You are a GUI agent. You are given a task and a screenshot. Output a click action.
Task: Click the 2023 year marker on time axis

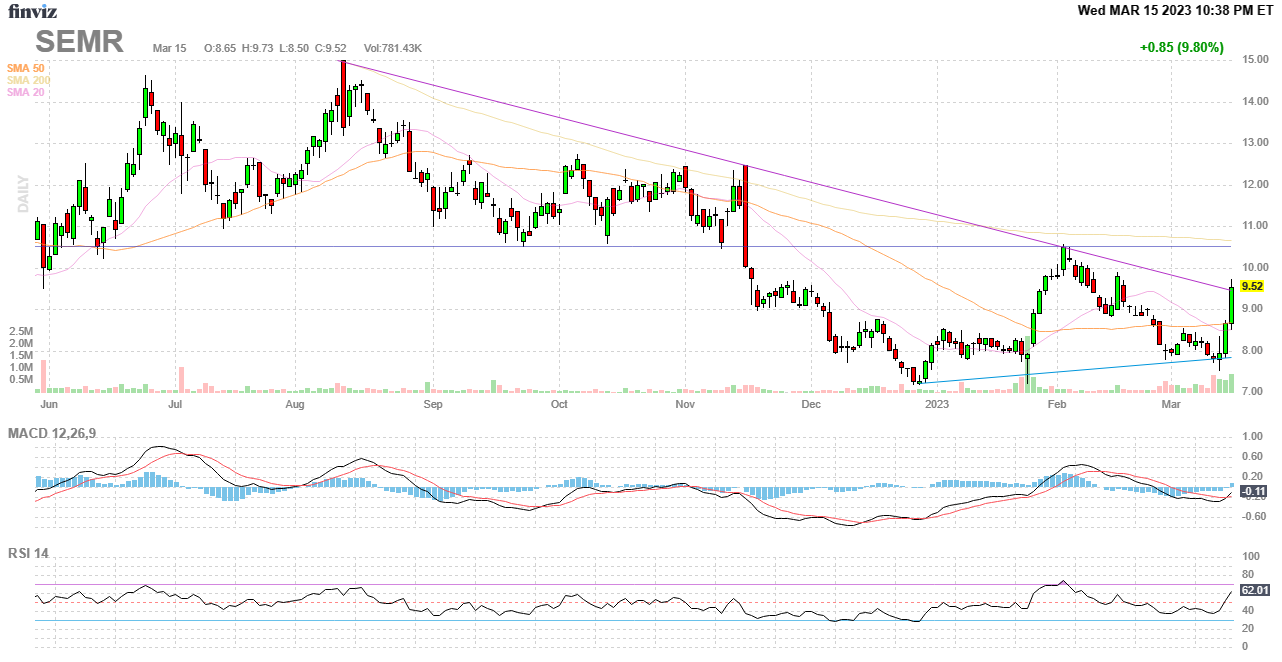[x=936, y=405]
